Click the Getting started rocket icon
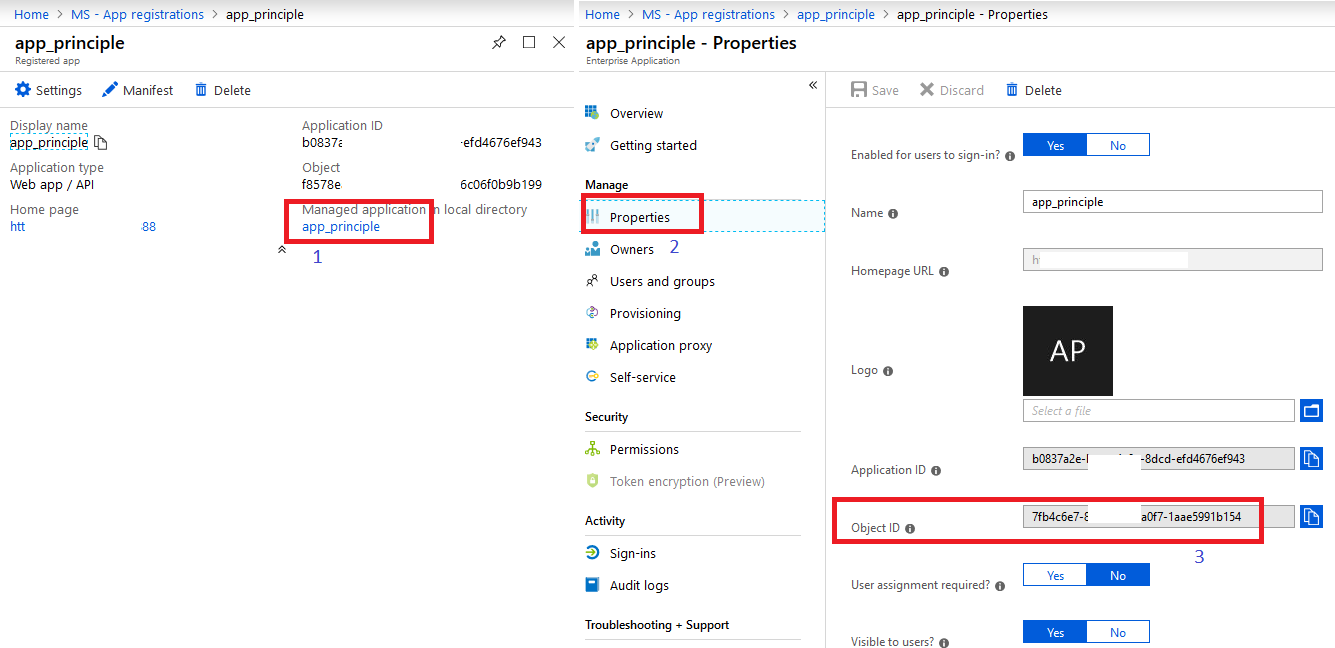Screen dimensions: 1335x648 click(592, 145)
